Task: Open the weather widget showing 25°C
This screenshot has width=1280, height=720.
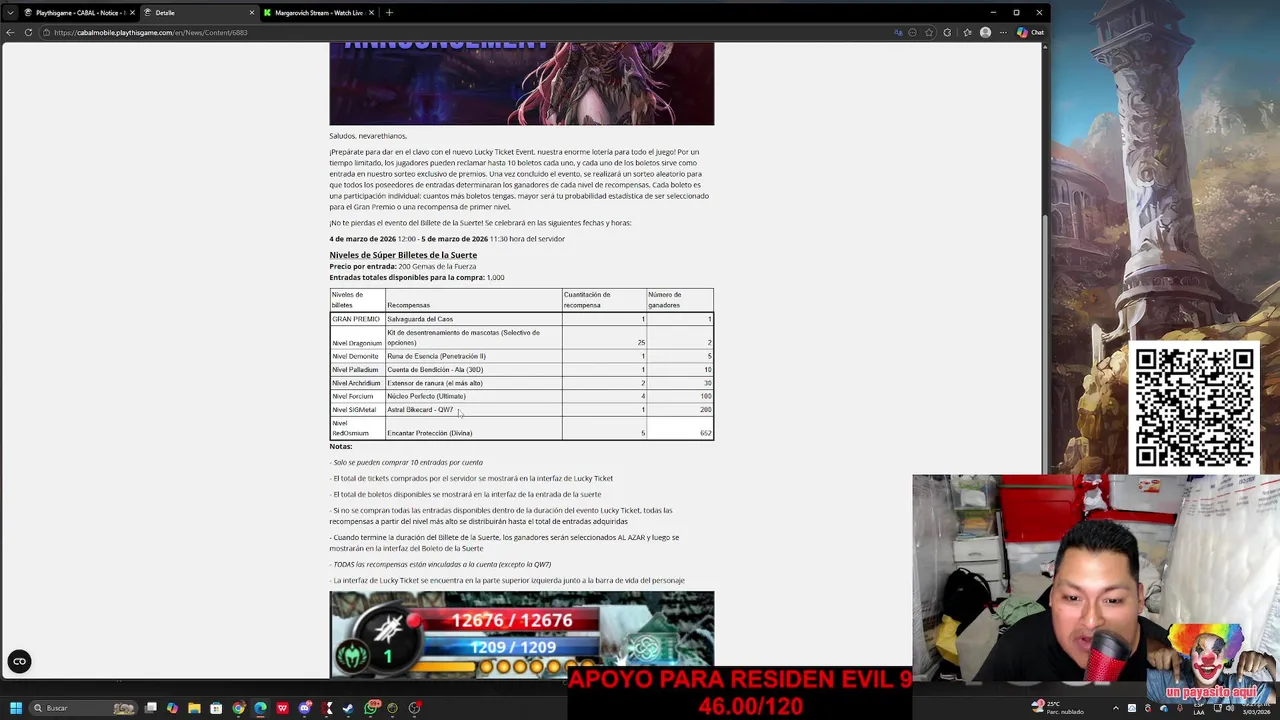Action: click(1057, 708)
